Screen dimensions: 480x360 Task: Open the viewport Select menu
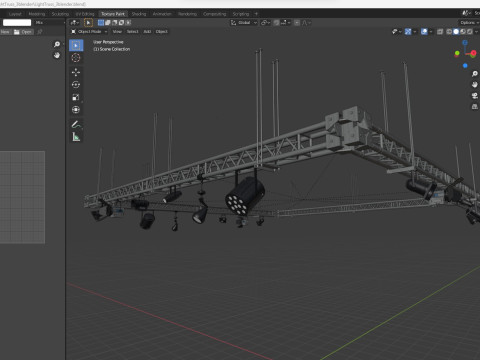coord(132,32)
